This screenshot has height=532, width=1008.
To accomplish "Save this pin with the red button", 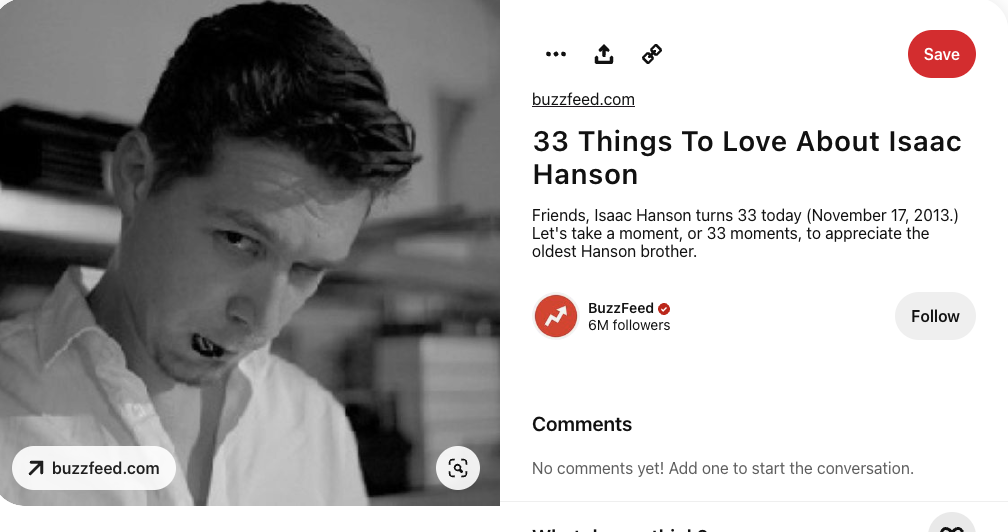I will coord(942,54).
